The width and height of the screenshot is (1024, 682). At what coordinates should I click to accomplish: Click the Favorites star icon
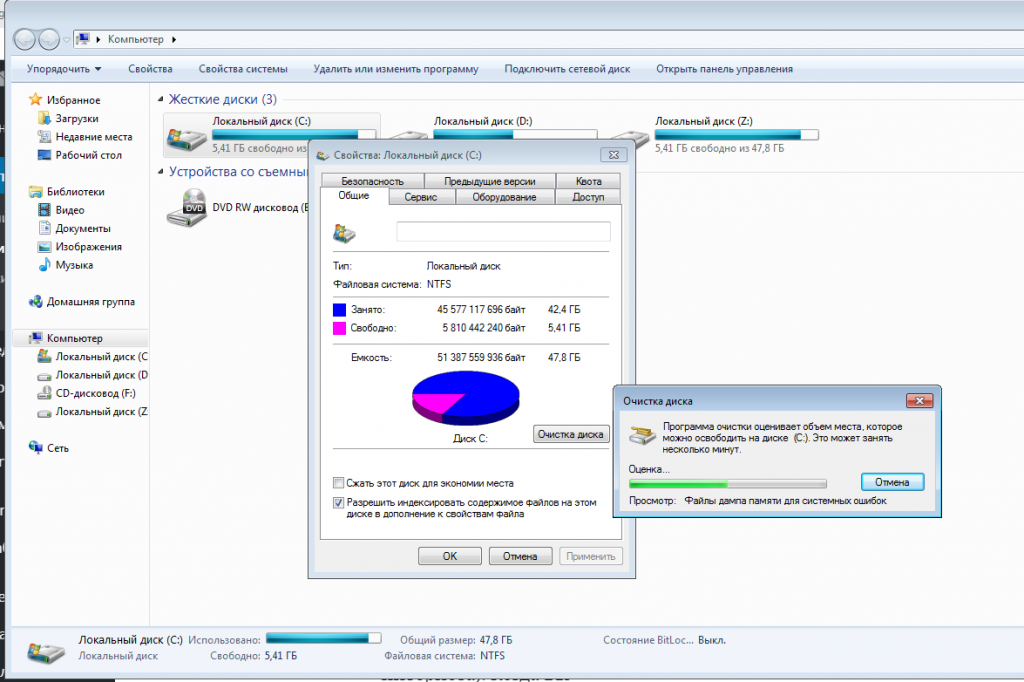35,100
